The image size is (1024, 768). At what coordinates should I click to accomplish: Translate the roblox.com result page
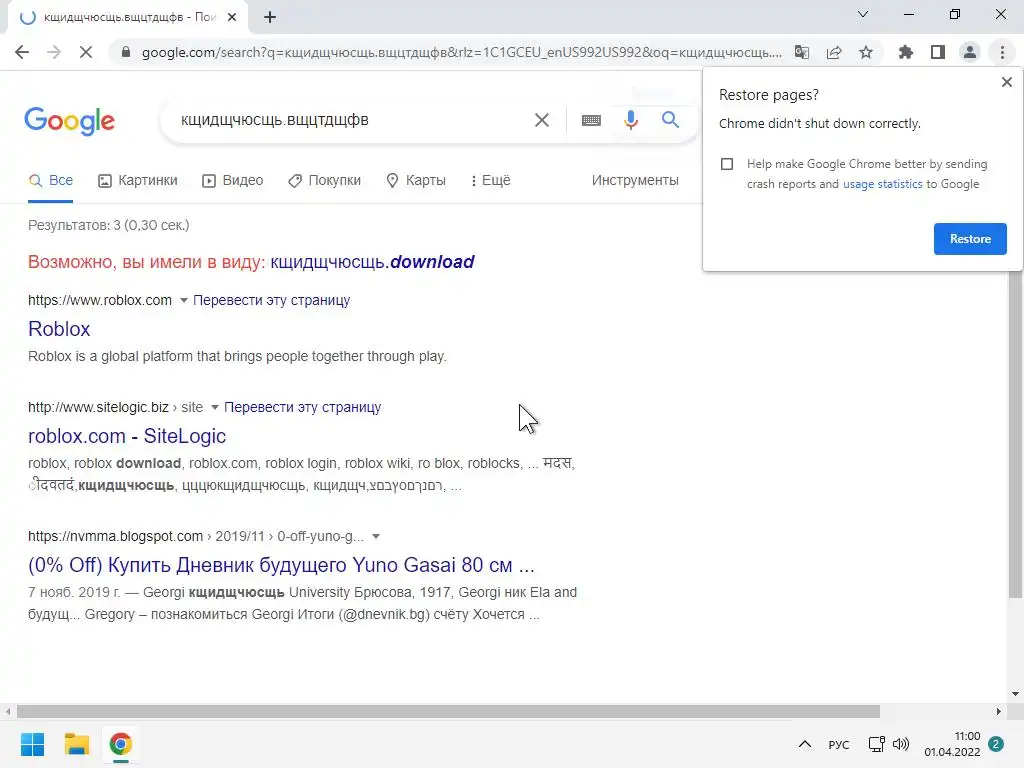click(x=272, y=300)
